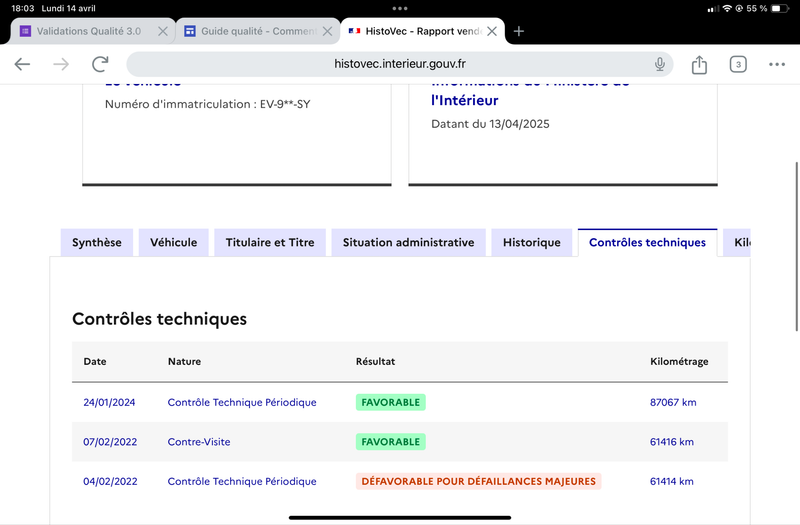Click the Kilométrage column header
Viewport: 800px width, 525px height.
coord(679,362)
